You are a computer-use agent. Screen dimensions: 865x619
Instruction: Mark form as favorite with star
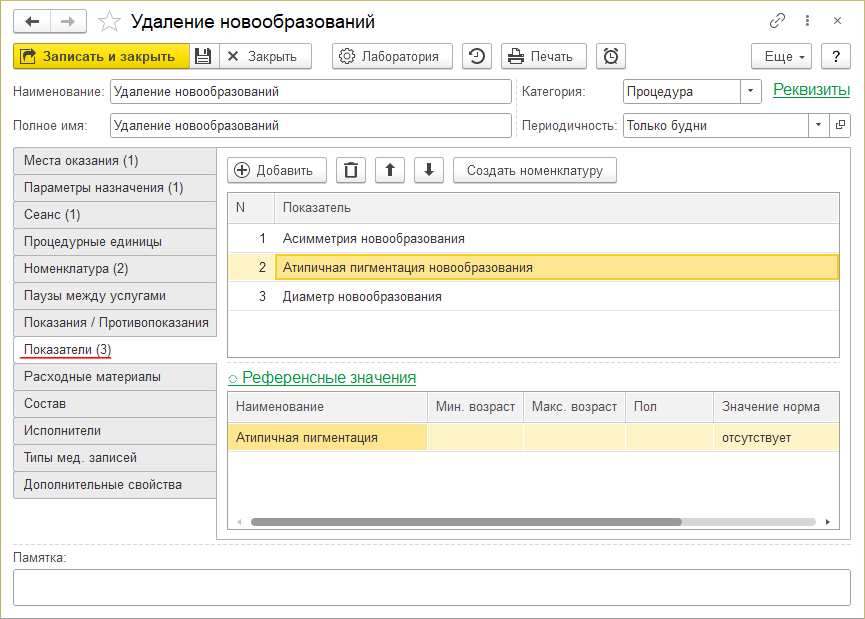tap(110, 21)
